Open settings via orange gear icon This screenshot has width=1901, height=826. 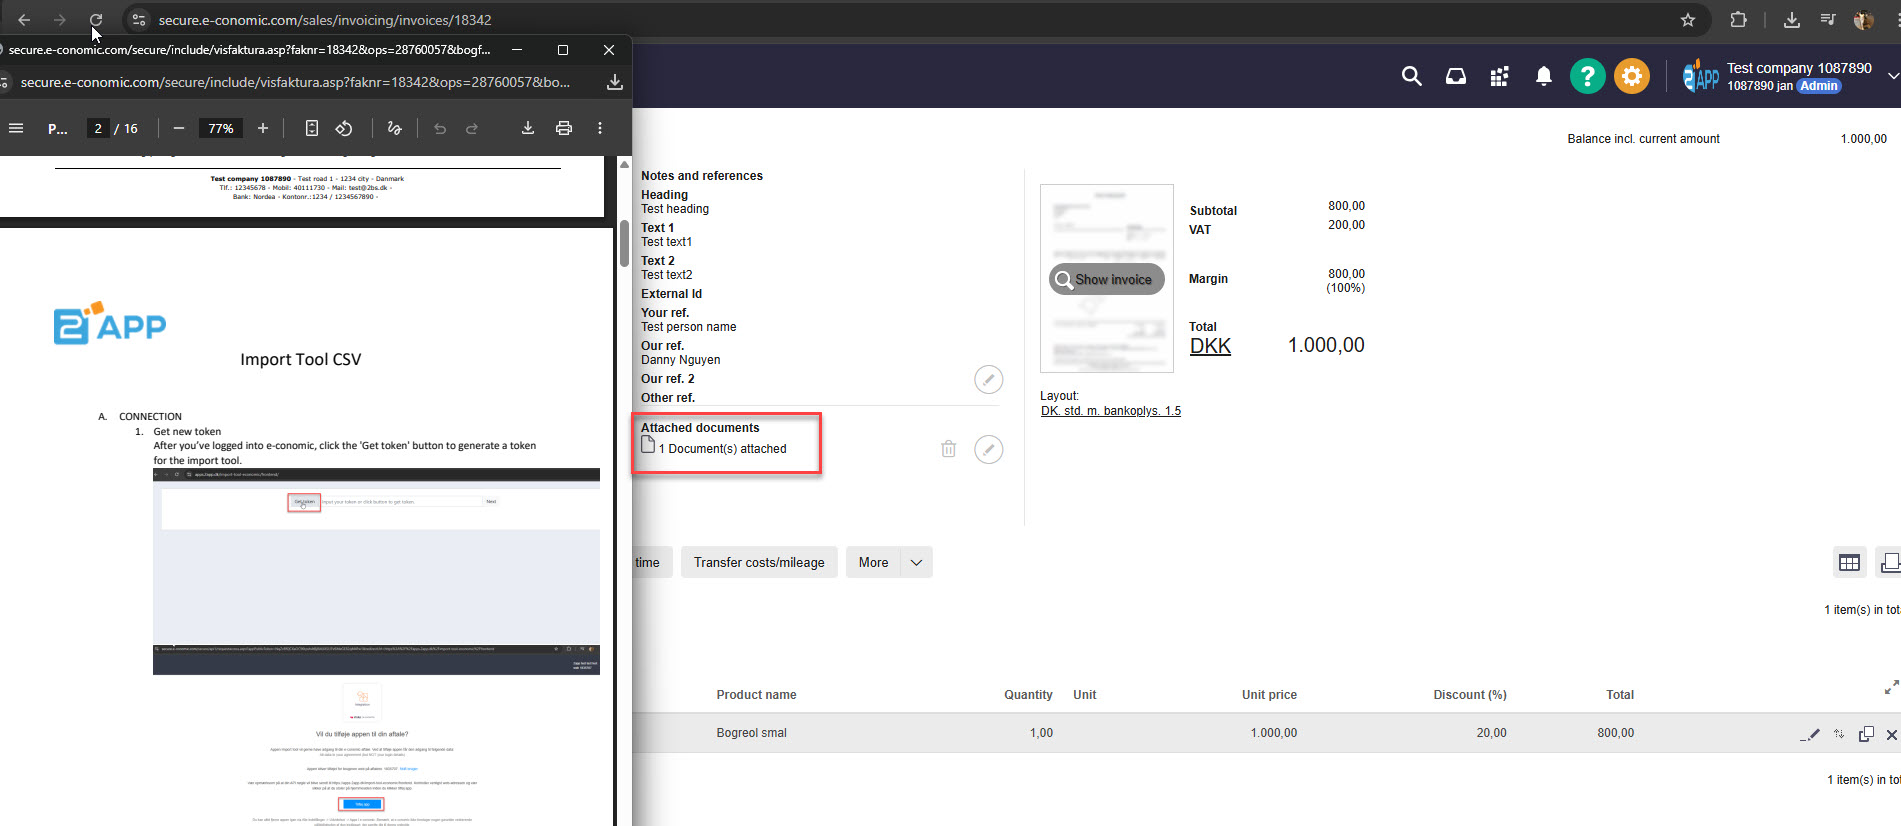[1631, 76]
